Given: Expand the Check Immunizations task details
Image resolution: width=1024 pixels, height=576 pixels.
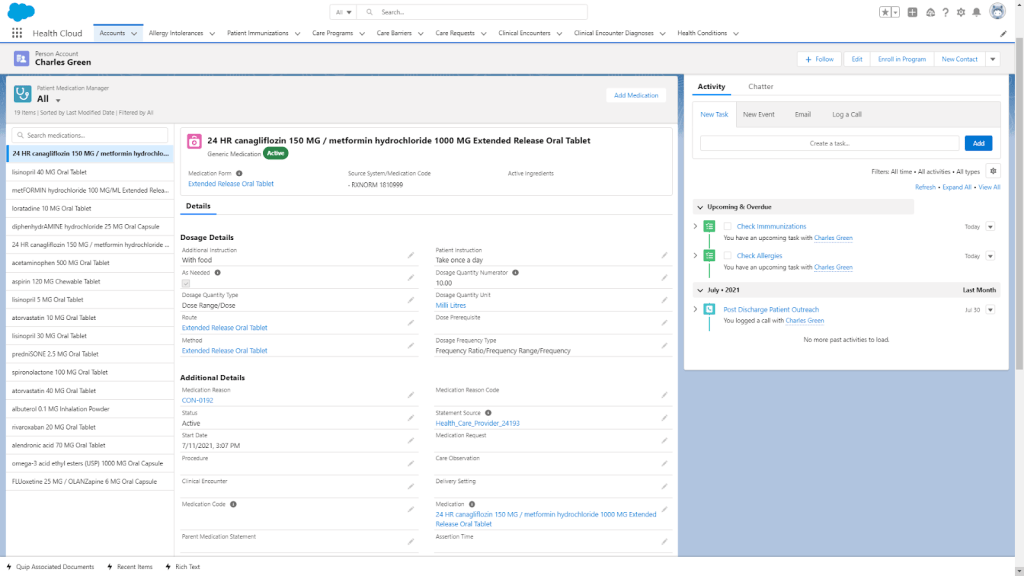Looking at the screenshot, I should (696, 227).
